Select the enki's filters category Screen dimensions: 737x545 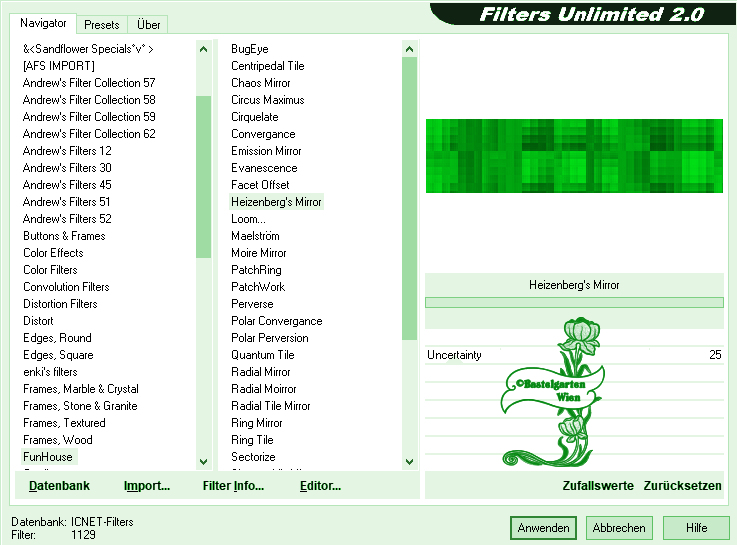(50, 372)
